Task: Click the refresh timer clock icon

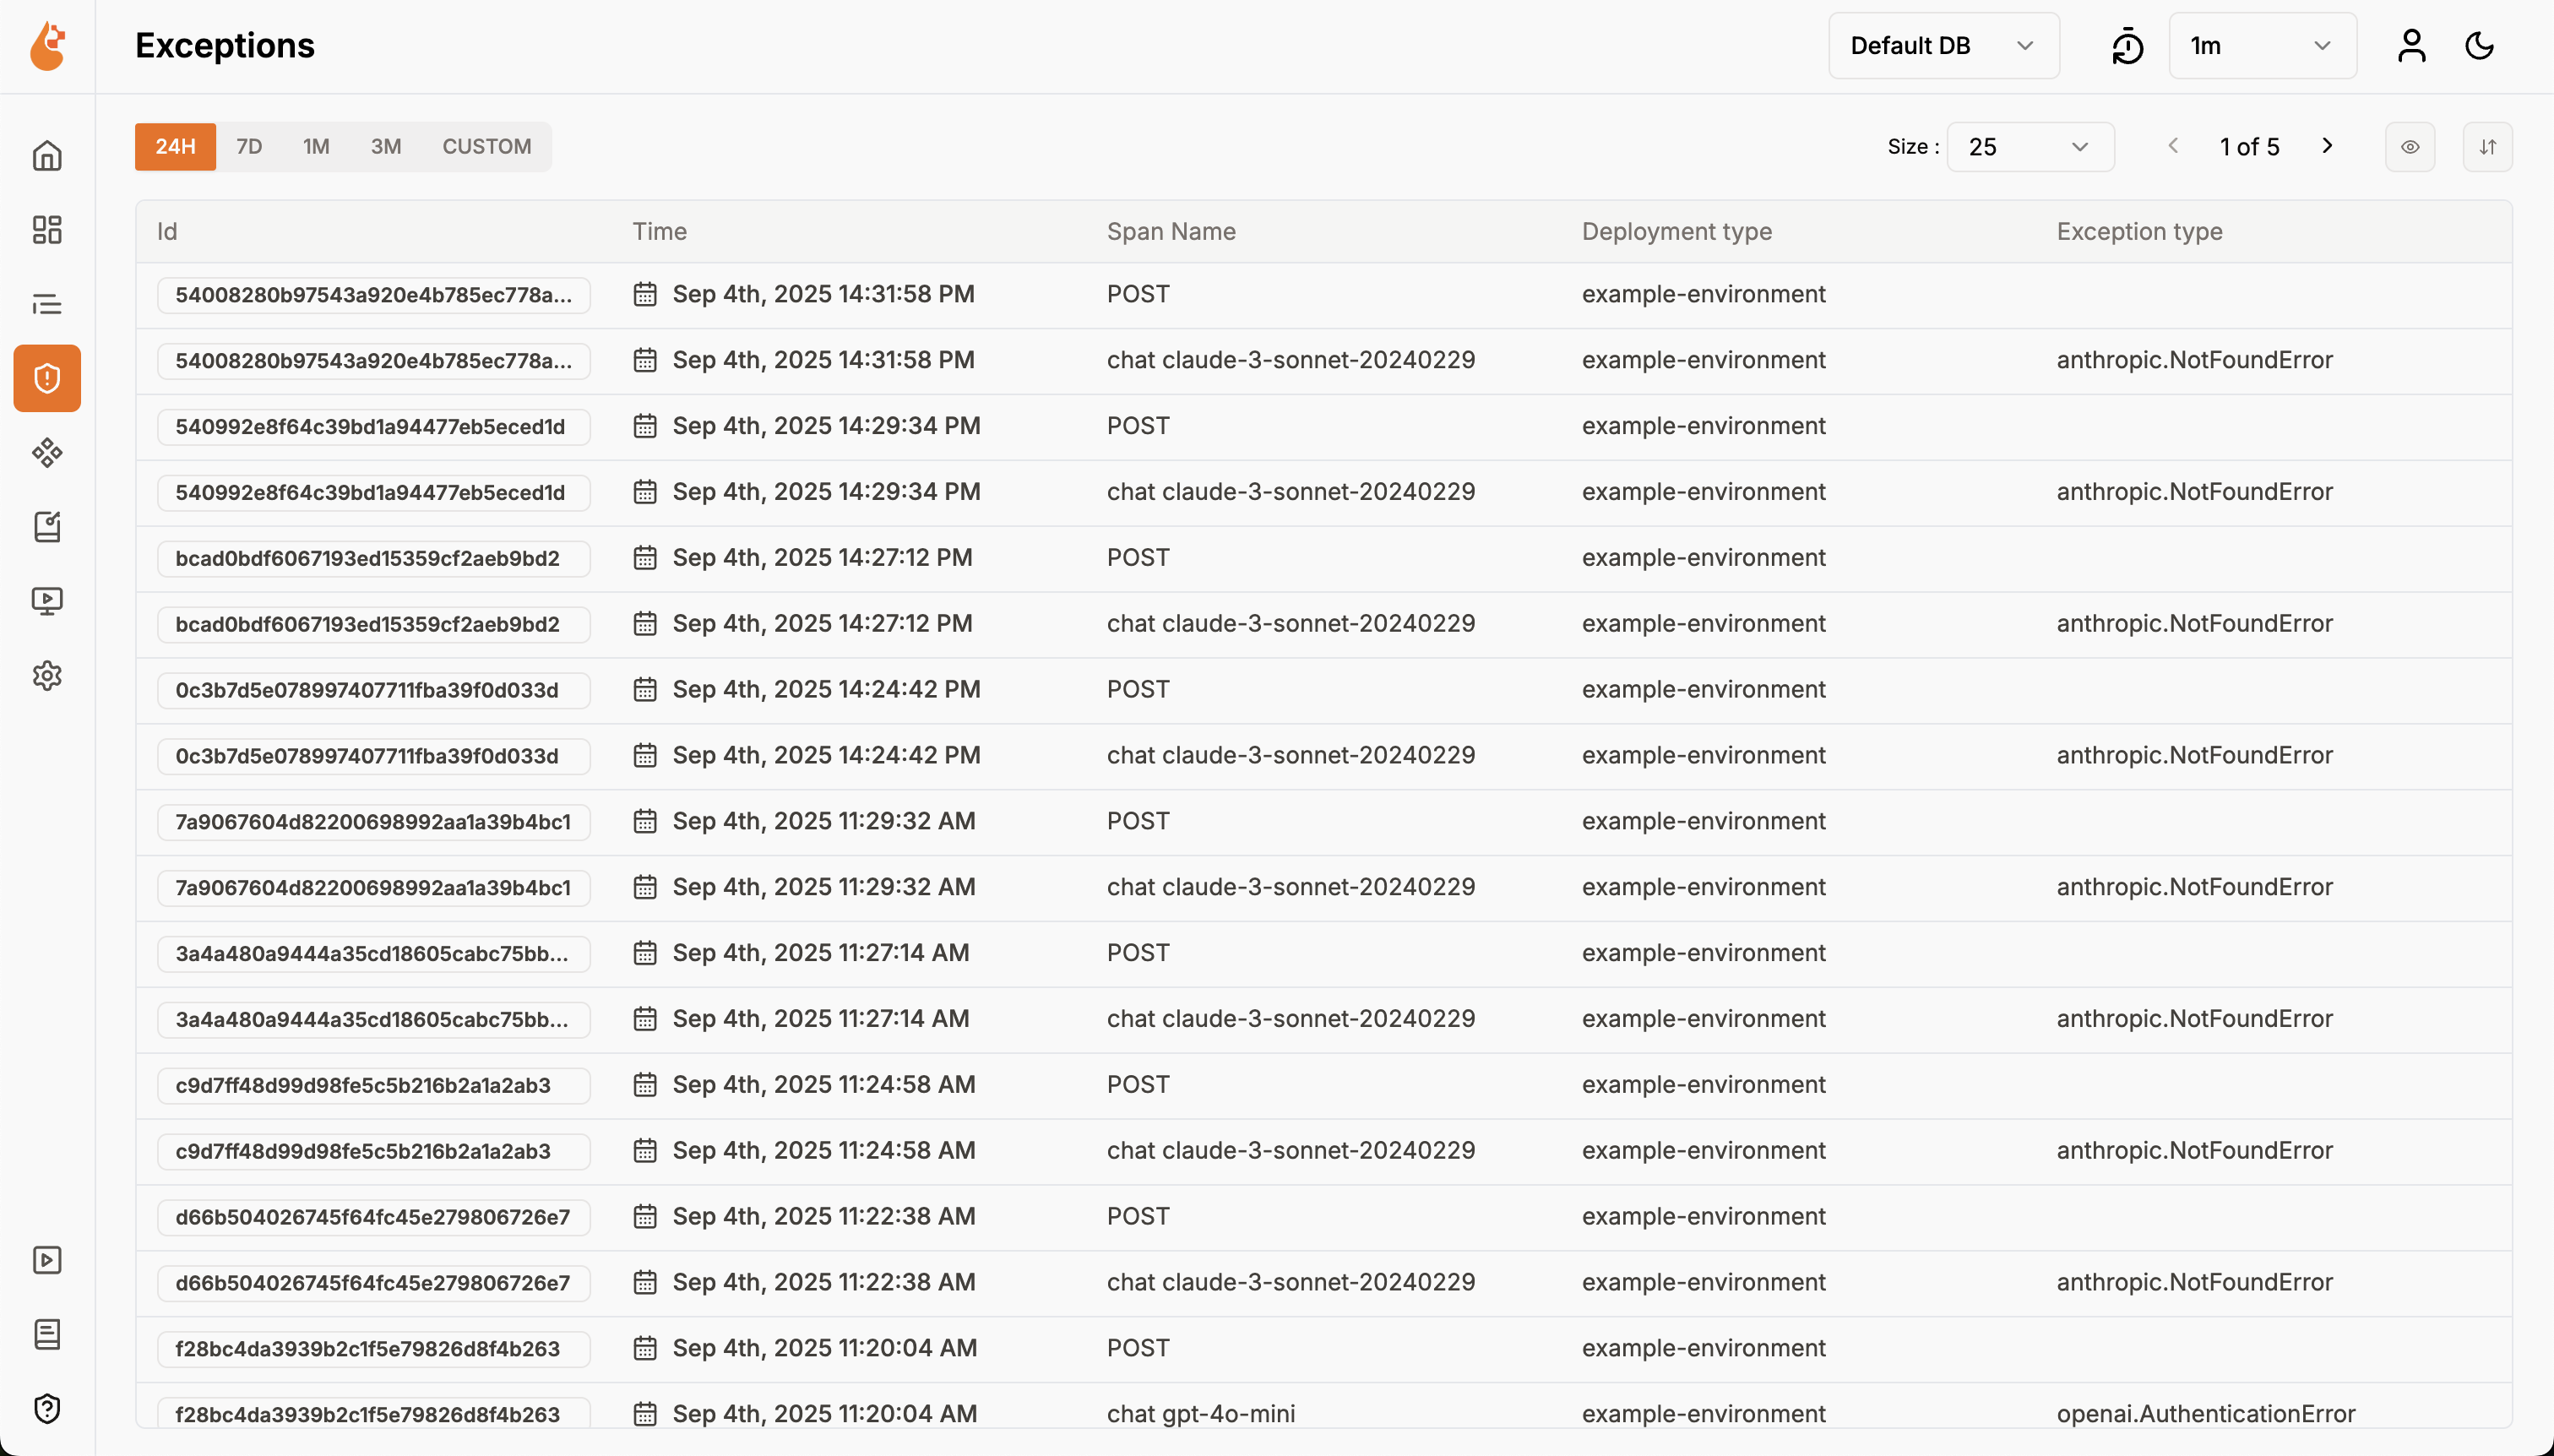Action: [2127, 46]
